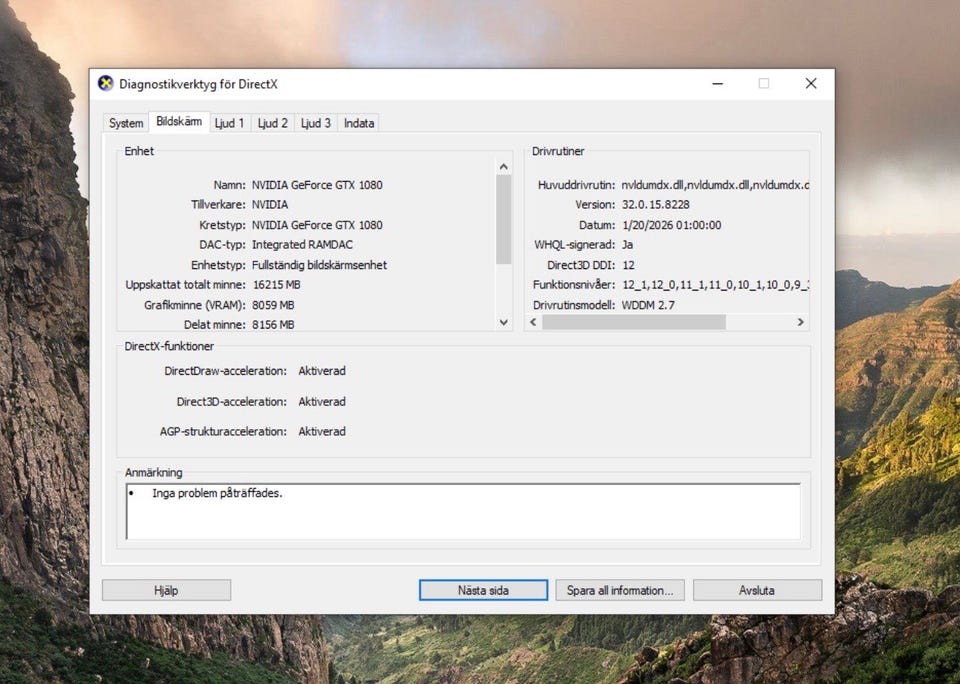Click the Drivrutiner horizontal scrollbar thumb
960x684 pixels.
(633, 322)
